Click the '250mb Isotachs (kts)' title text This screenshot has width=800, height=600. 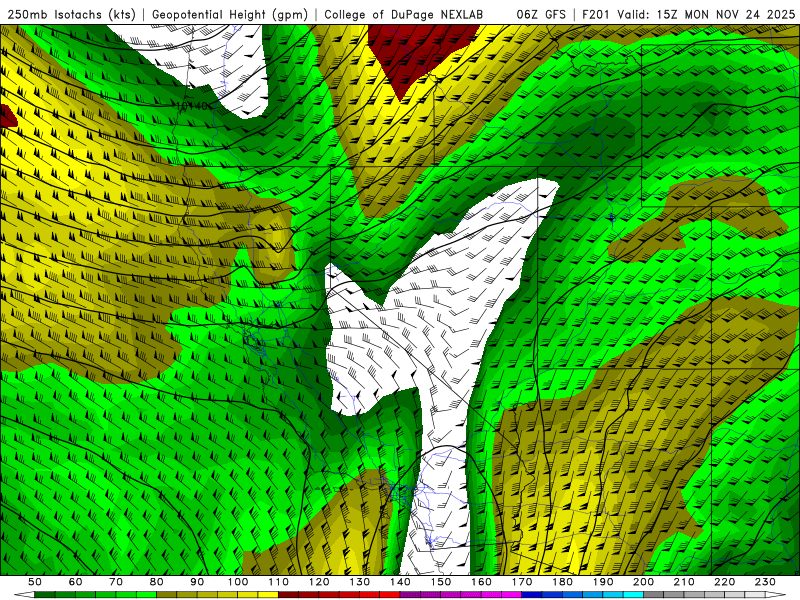tap(71, 14)
